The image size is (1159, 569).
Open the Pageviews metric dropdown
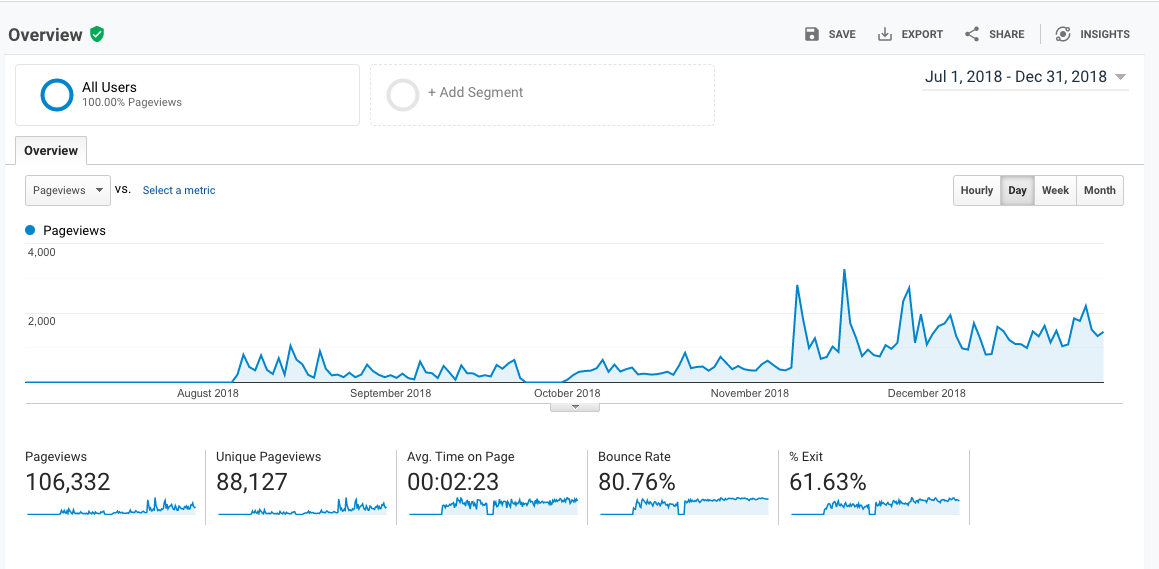click(68, 190)
